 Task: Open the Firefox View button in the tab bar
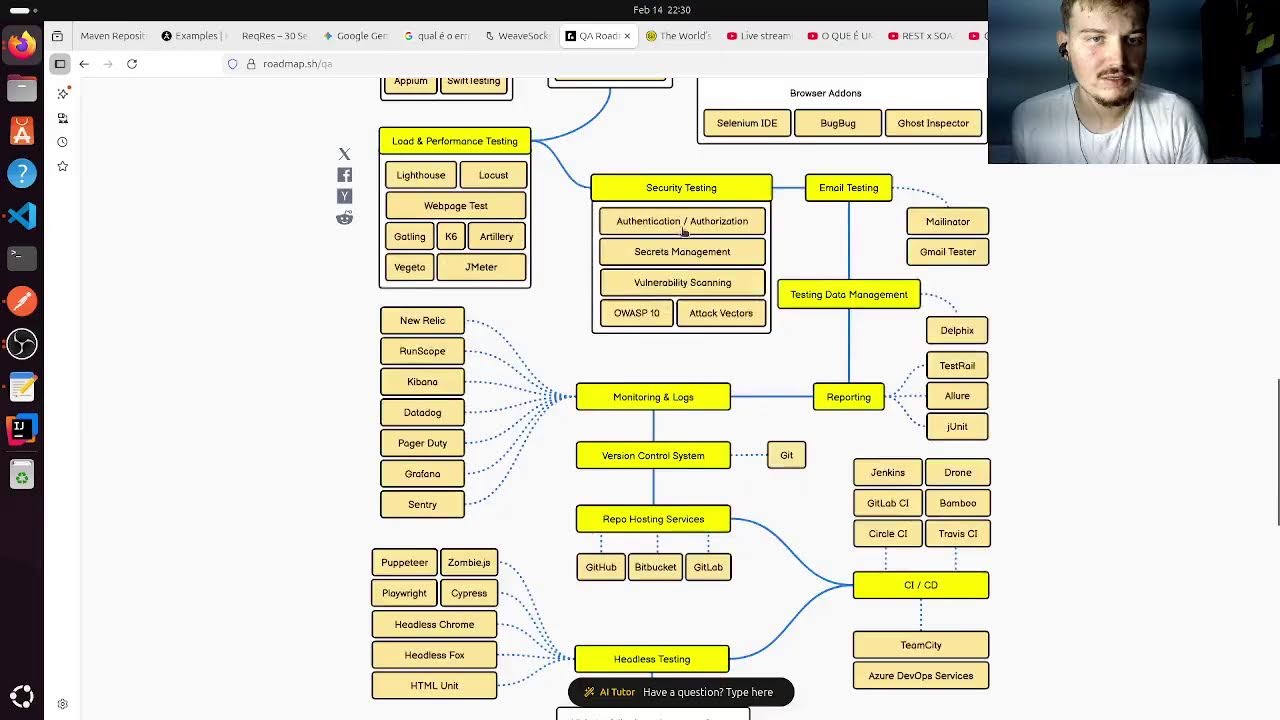click(x=57, y=36)
